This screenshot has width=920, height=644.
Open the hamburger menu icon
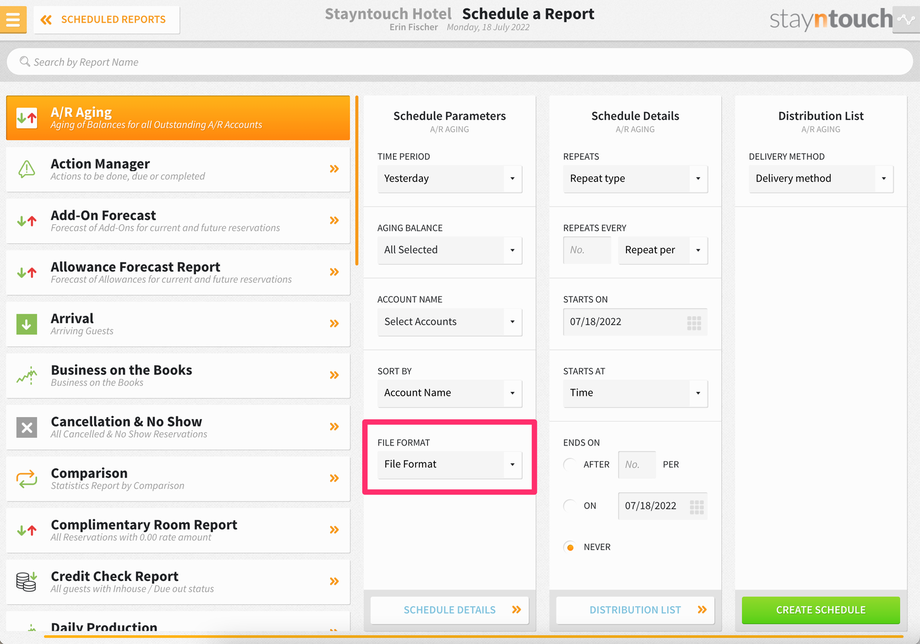(x=13, y=19)
